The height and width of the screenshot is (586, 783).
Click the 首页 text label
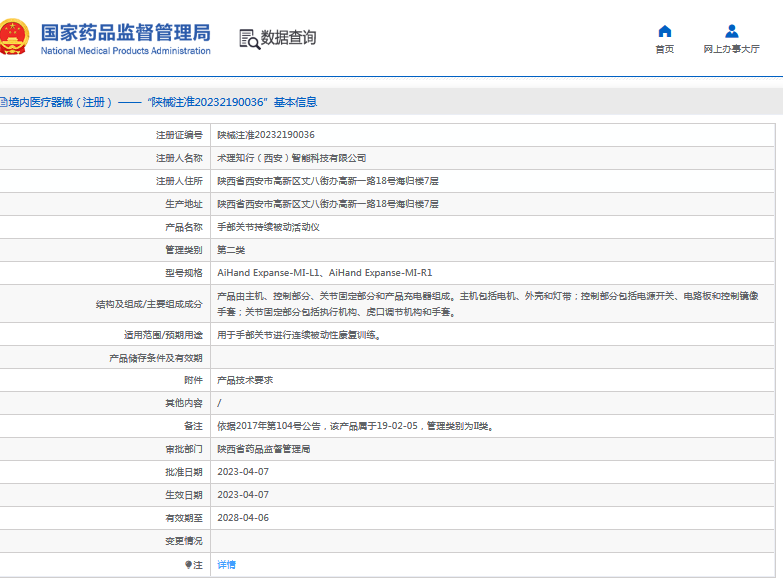(665, 49)
